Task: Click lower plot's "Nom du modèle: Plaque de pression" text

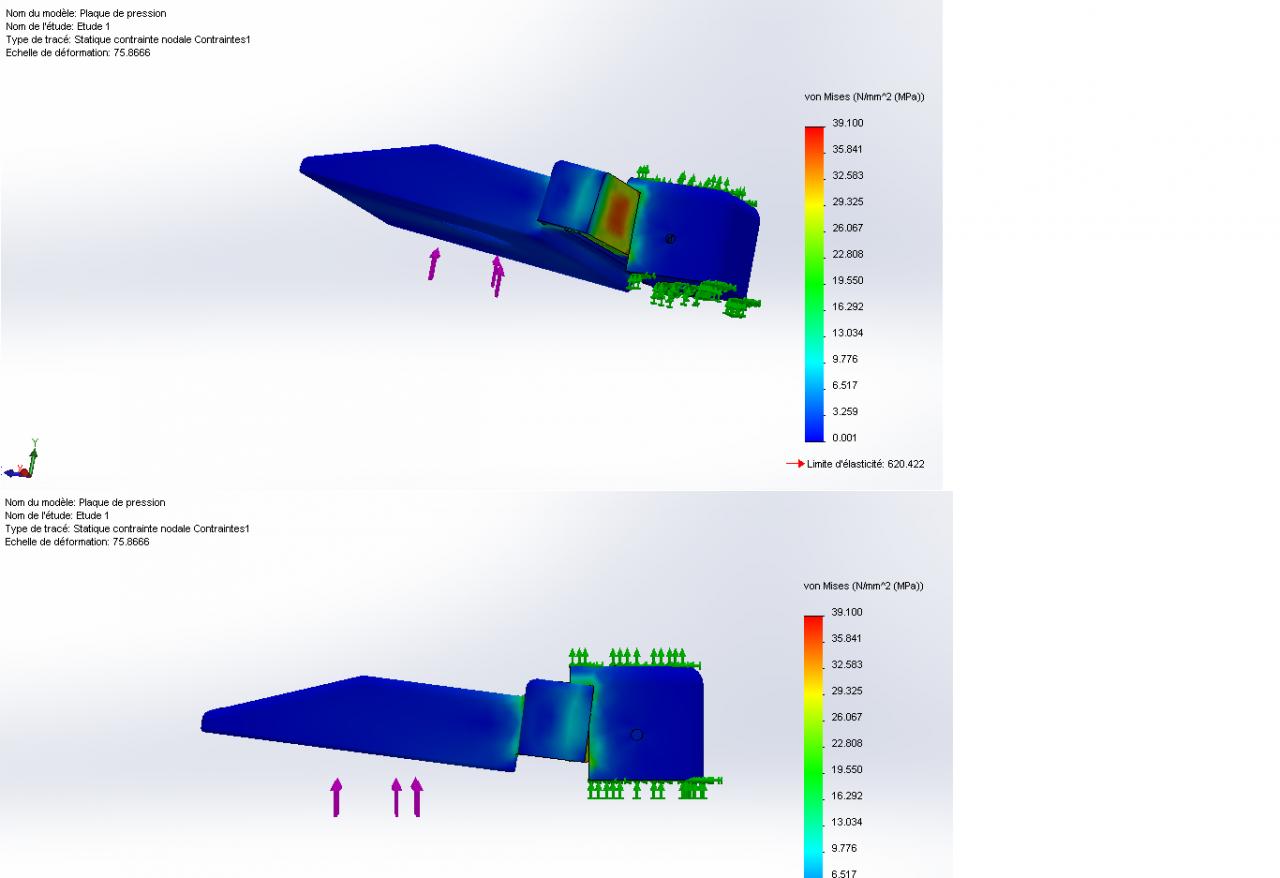Action: tap(86, 502)
